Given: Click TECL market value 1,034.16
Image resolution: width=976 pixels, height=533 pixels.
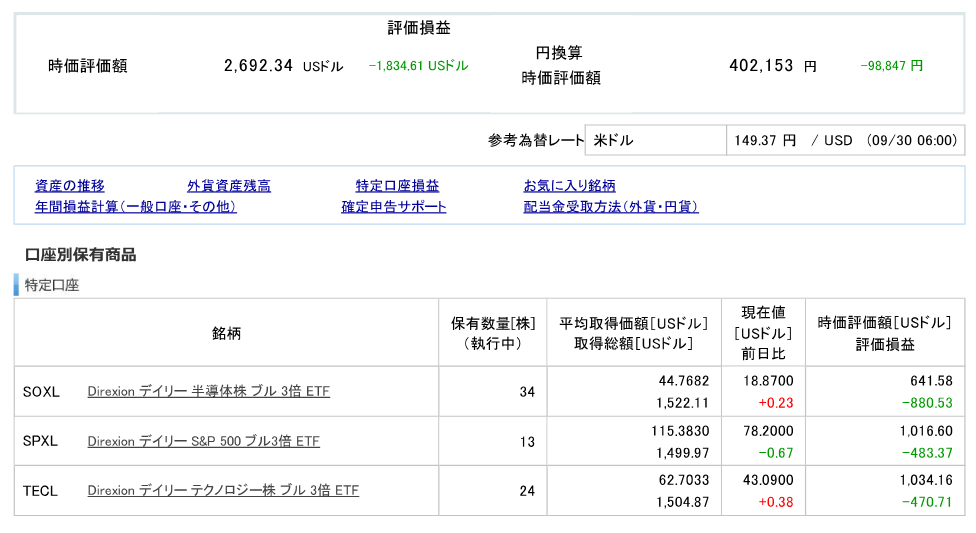Looking at the screenshot, I should point(926,479).
